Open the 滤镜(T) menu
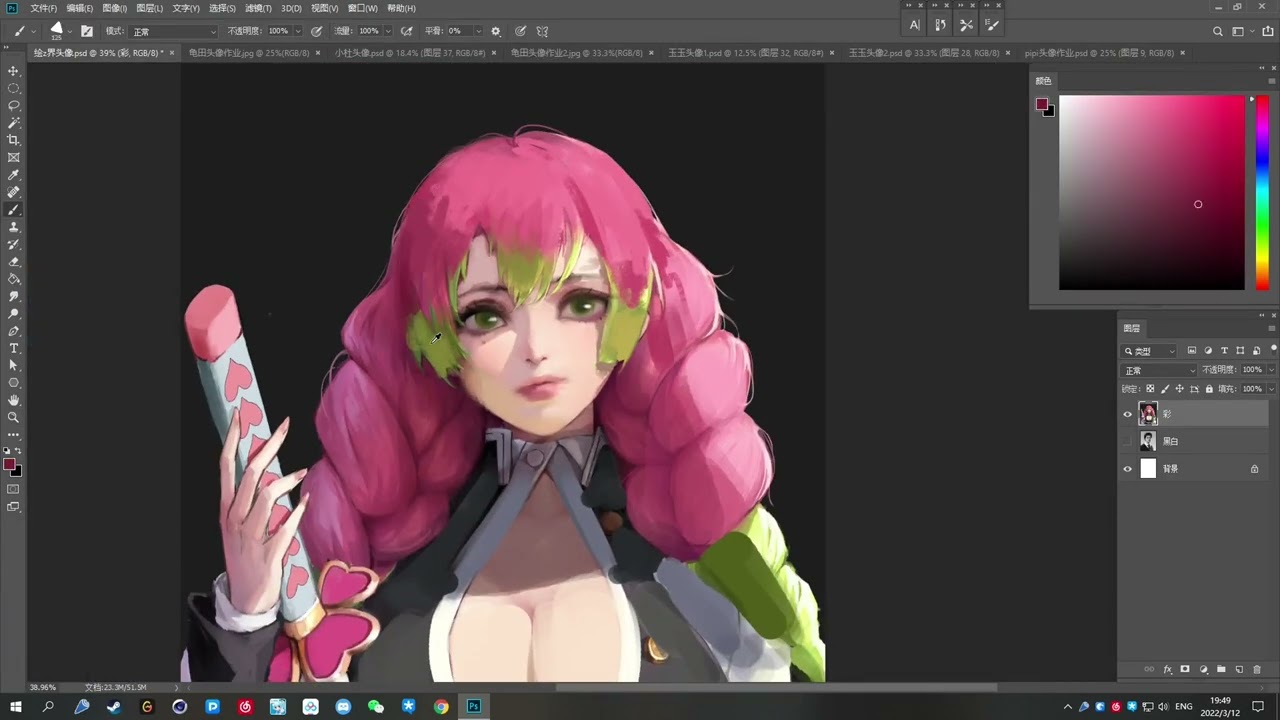The height and width of the screenshot is (720, 1280). click(258, 8)
